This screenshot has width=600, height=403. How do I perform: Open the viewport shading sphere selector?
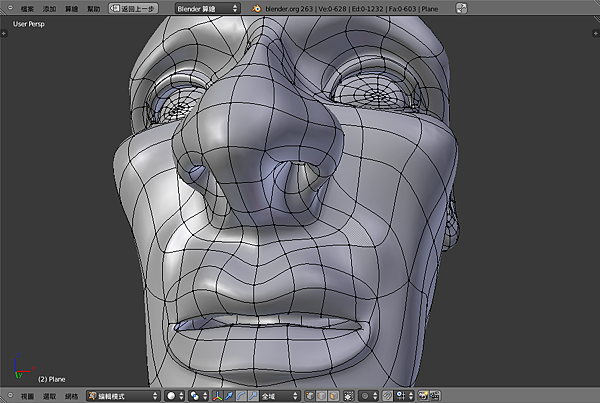point(172,396)
